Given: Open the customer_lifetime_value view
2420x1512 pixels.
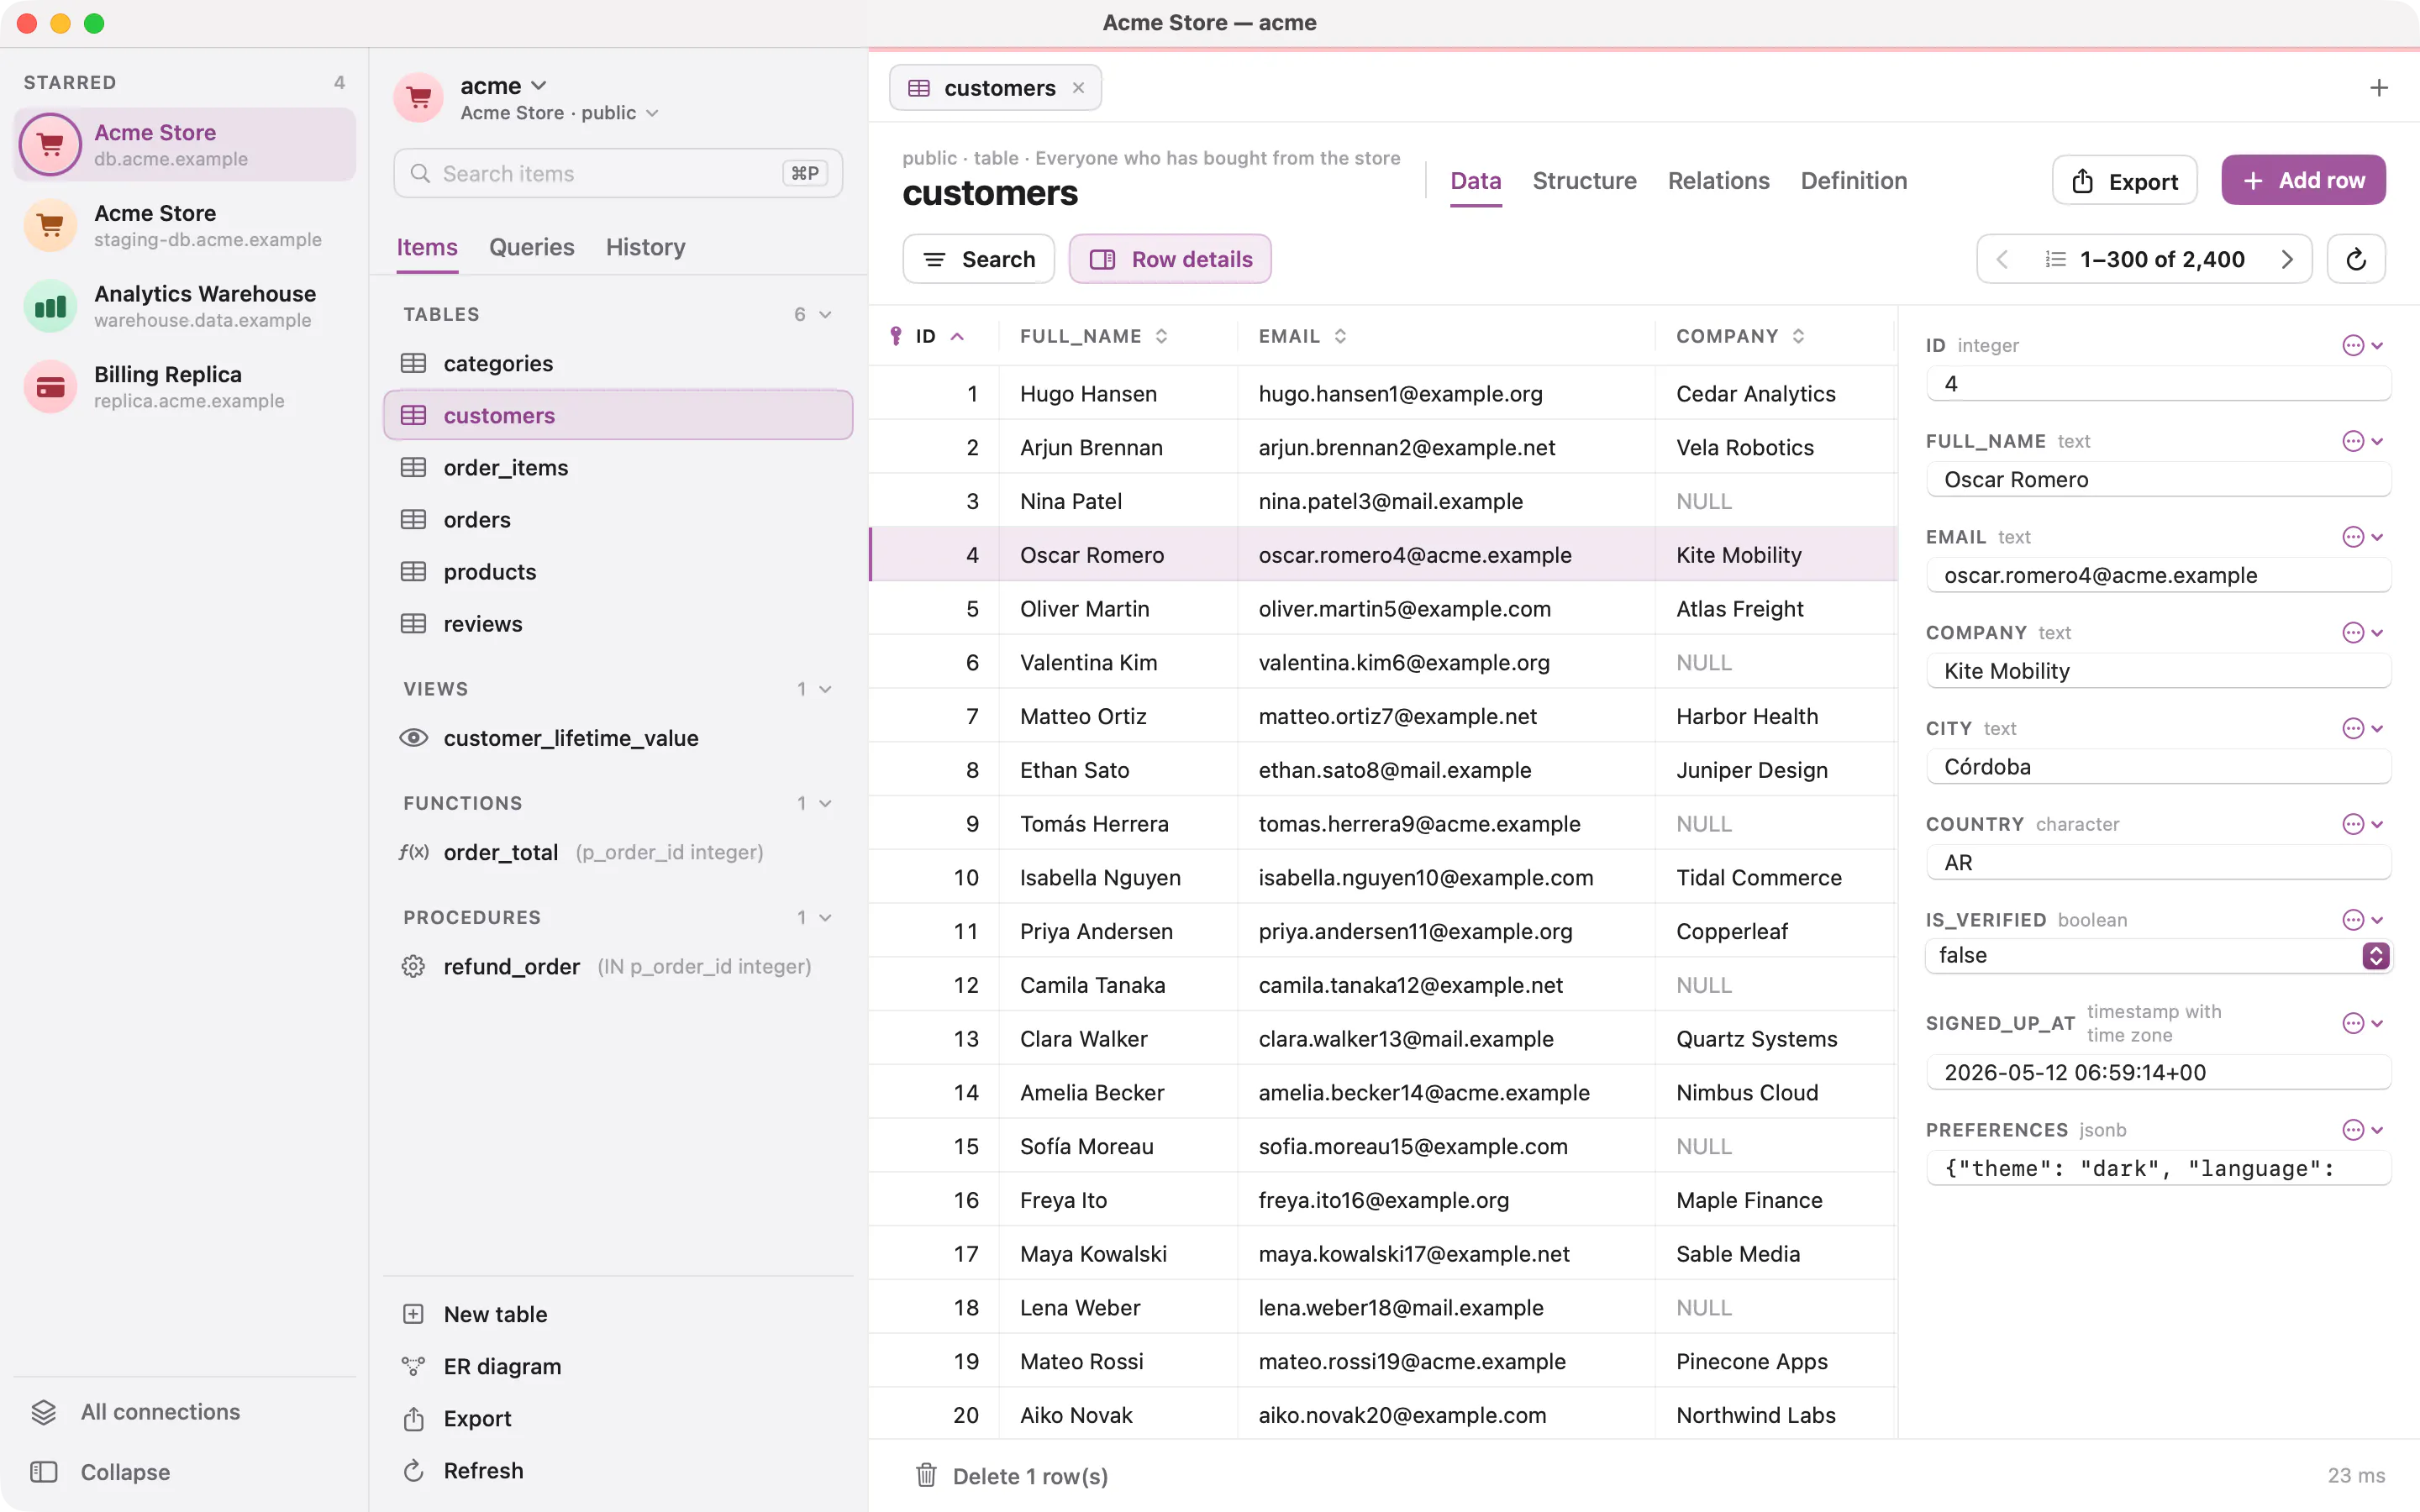Looking at the screenshot, I should pos(618,738).
